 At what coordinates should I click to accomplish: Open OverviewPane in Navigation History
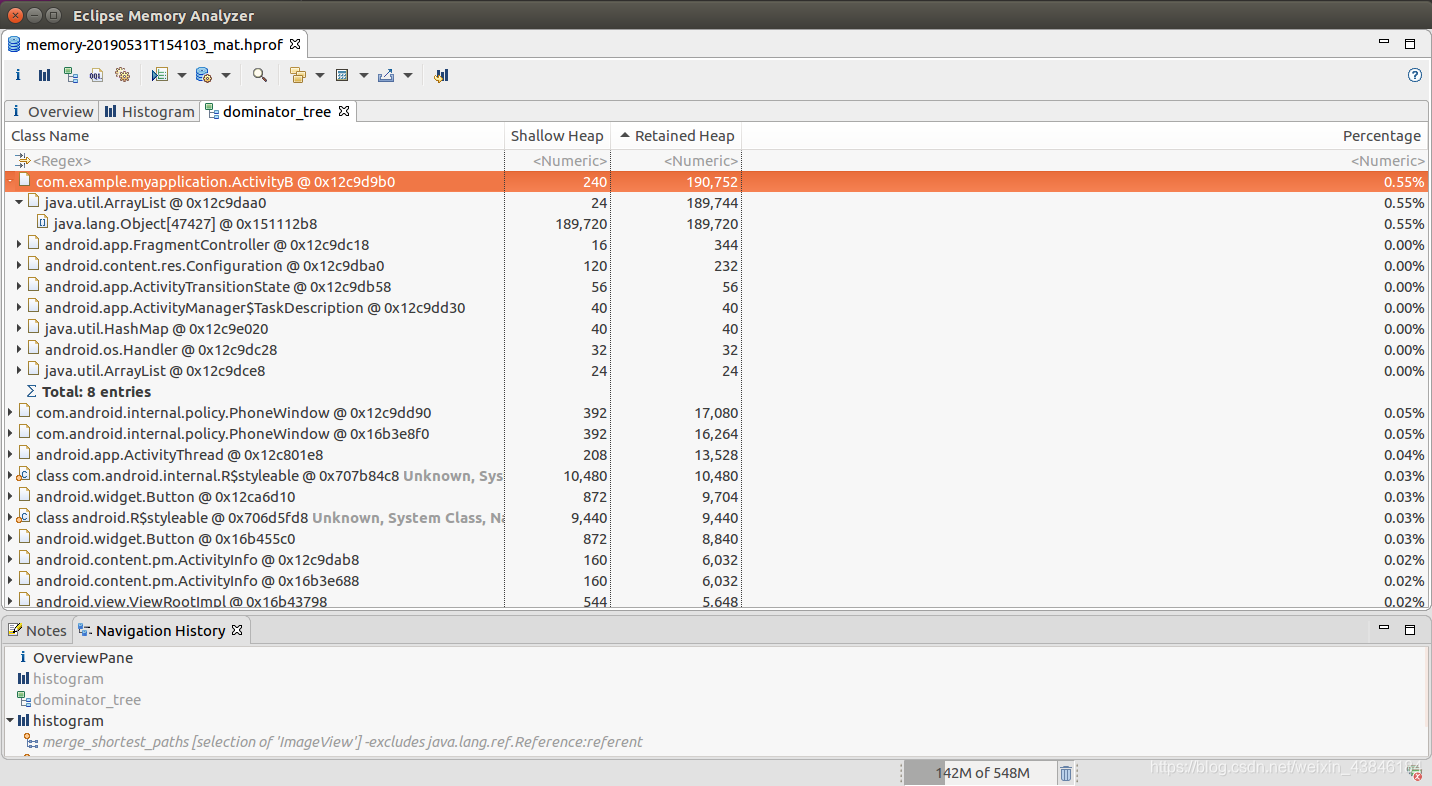coord(83,658)
